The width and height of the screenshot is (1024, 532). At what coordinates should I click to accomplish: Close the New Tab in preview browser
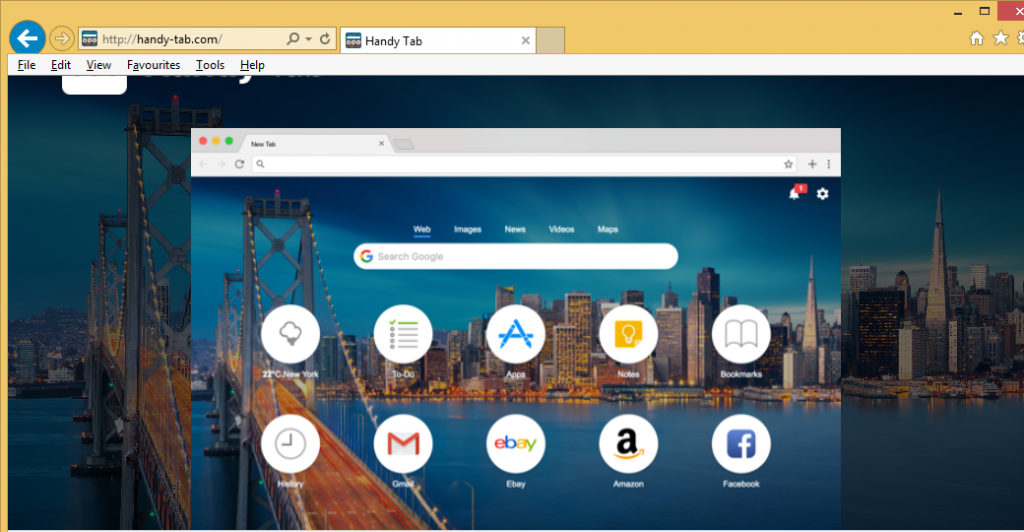click(381, 144)
